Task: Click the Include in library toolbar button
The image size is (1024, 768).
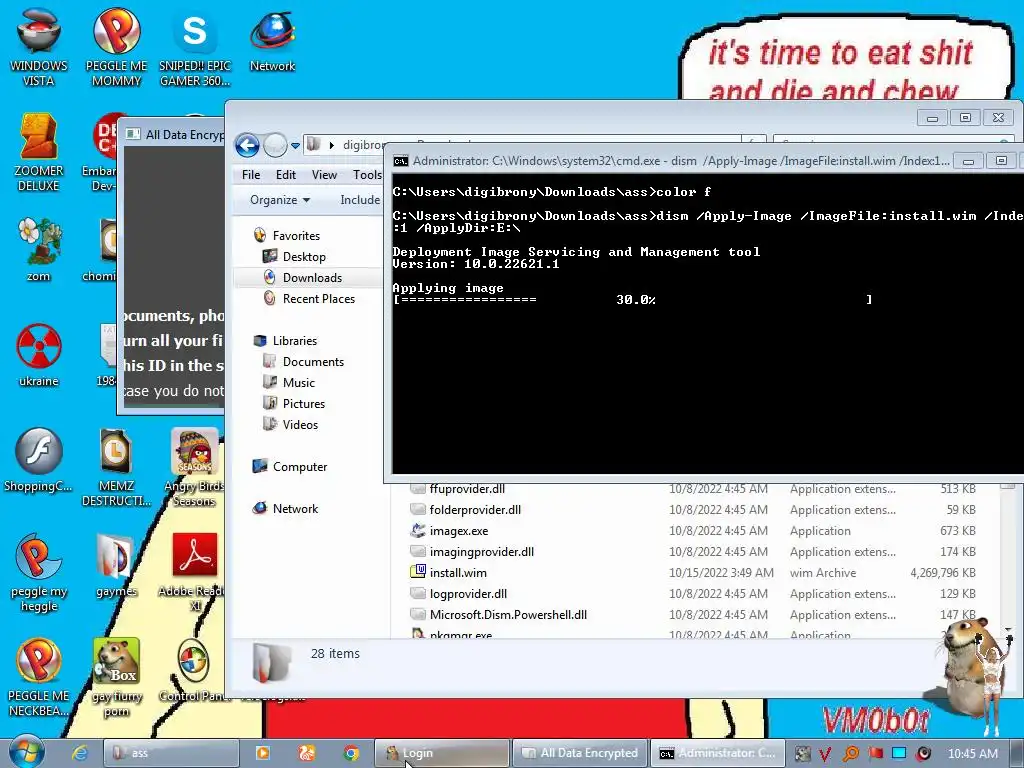Action: coord(360,200)
